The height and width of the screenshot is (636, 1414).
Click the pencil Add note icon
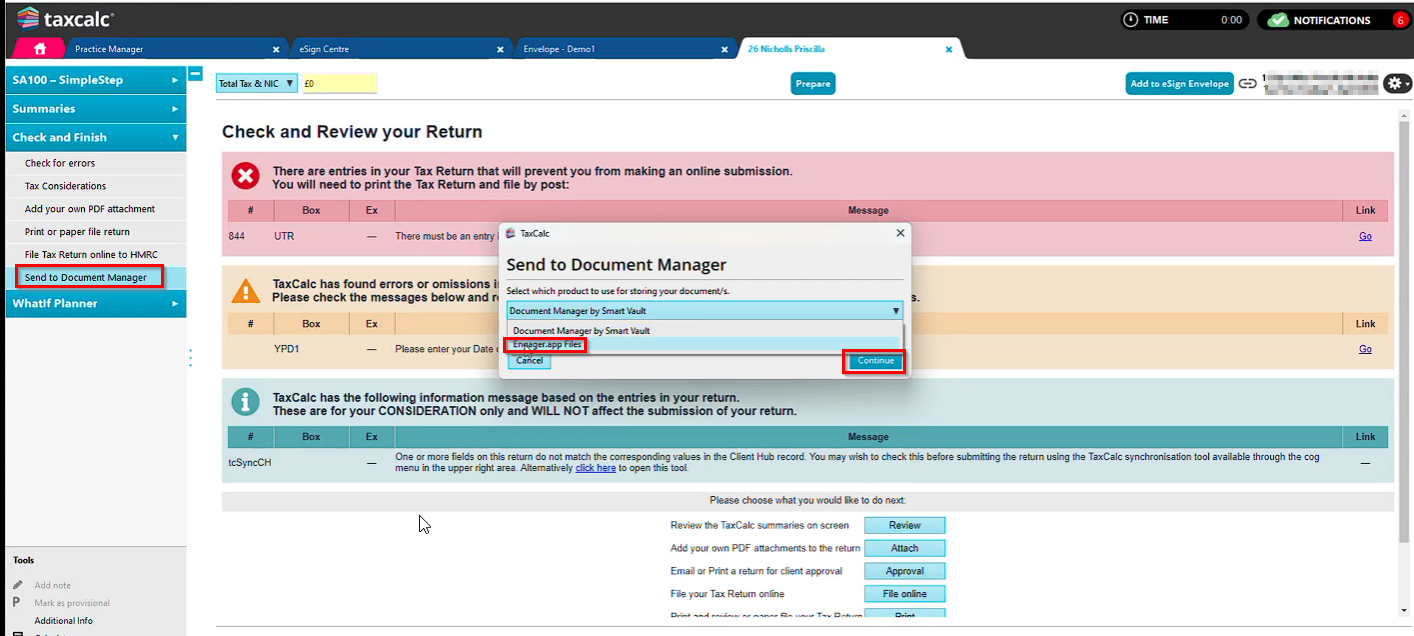click(x=18, y=585)
